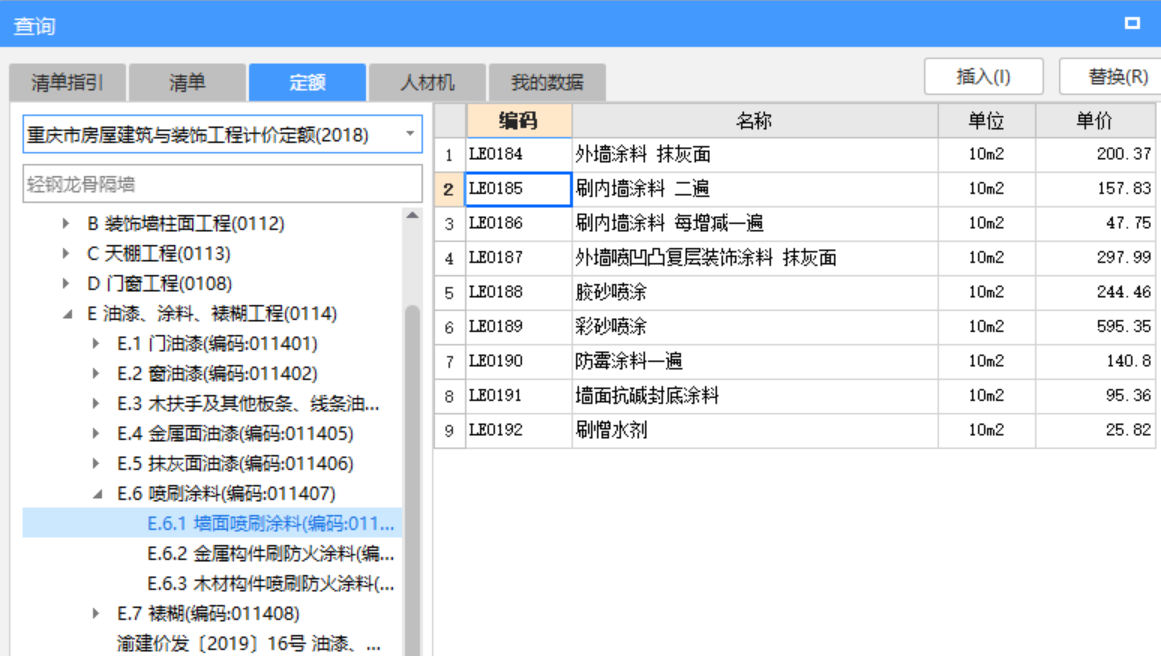Expand E.7 裱糊 node

pos(96,614)
